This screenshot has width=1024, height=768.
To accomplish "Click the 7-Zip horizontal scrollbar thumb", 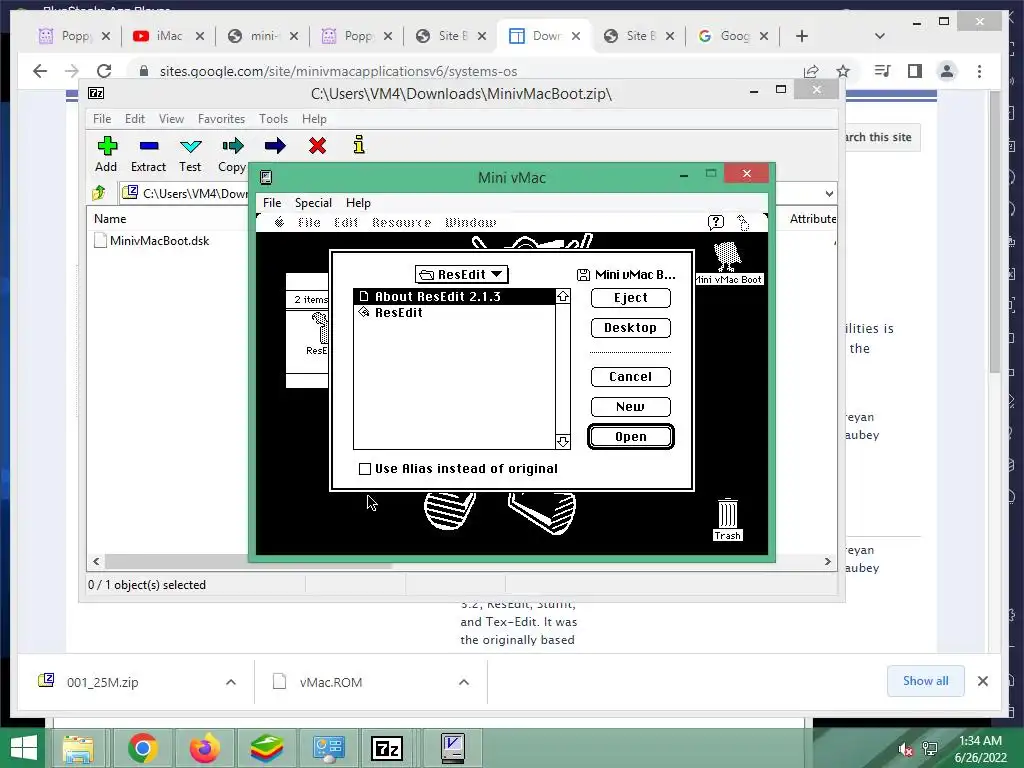I will [248, 561].
